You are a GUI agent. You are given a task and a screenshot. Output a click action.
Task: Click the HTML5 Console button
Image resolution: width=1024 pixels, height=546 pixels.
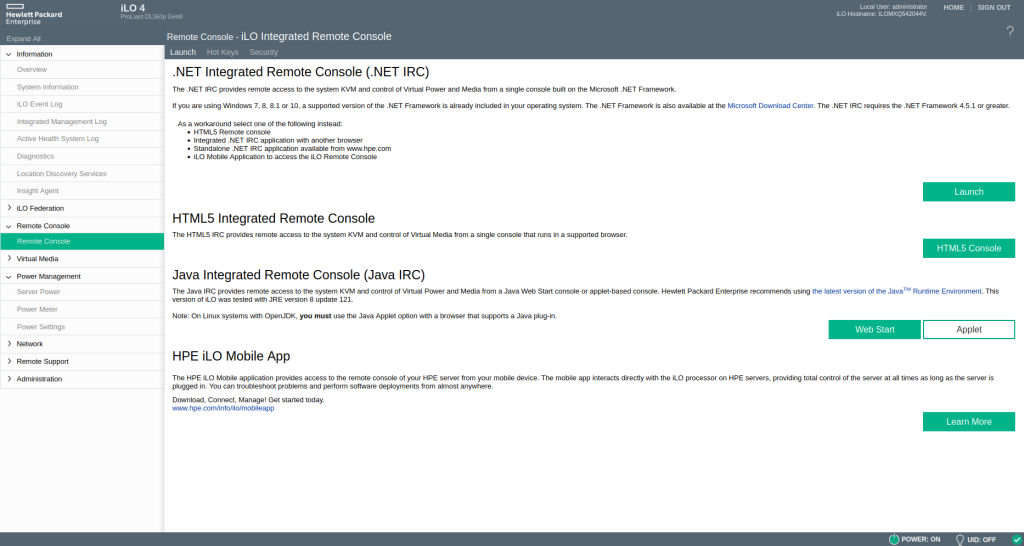click(968, 248)
